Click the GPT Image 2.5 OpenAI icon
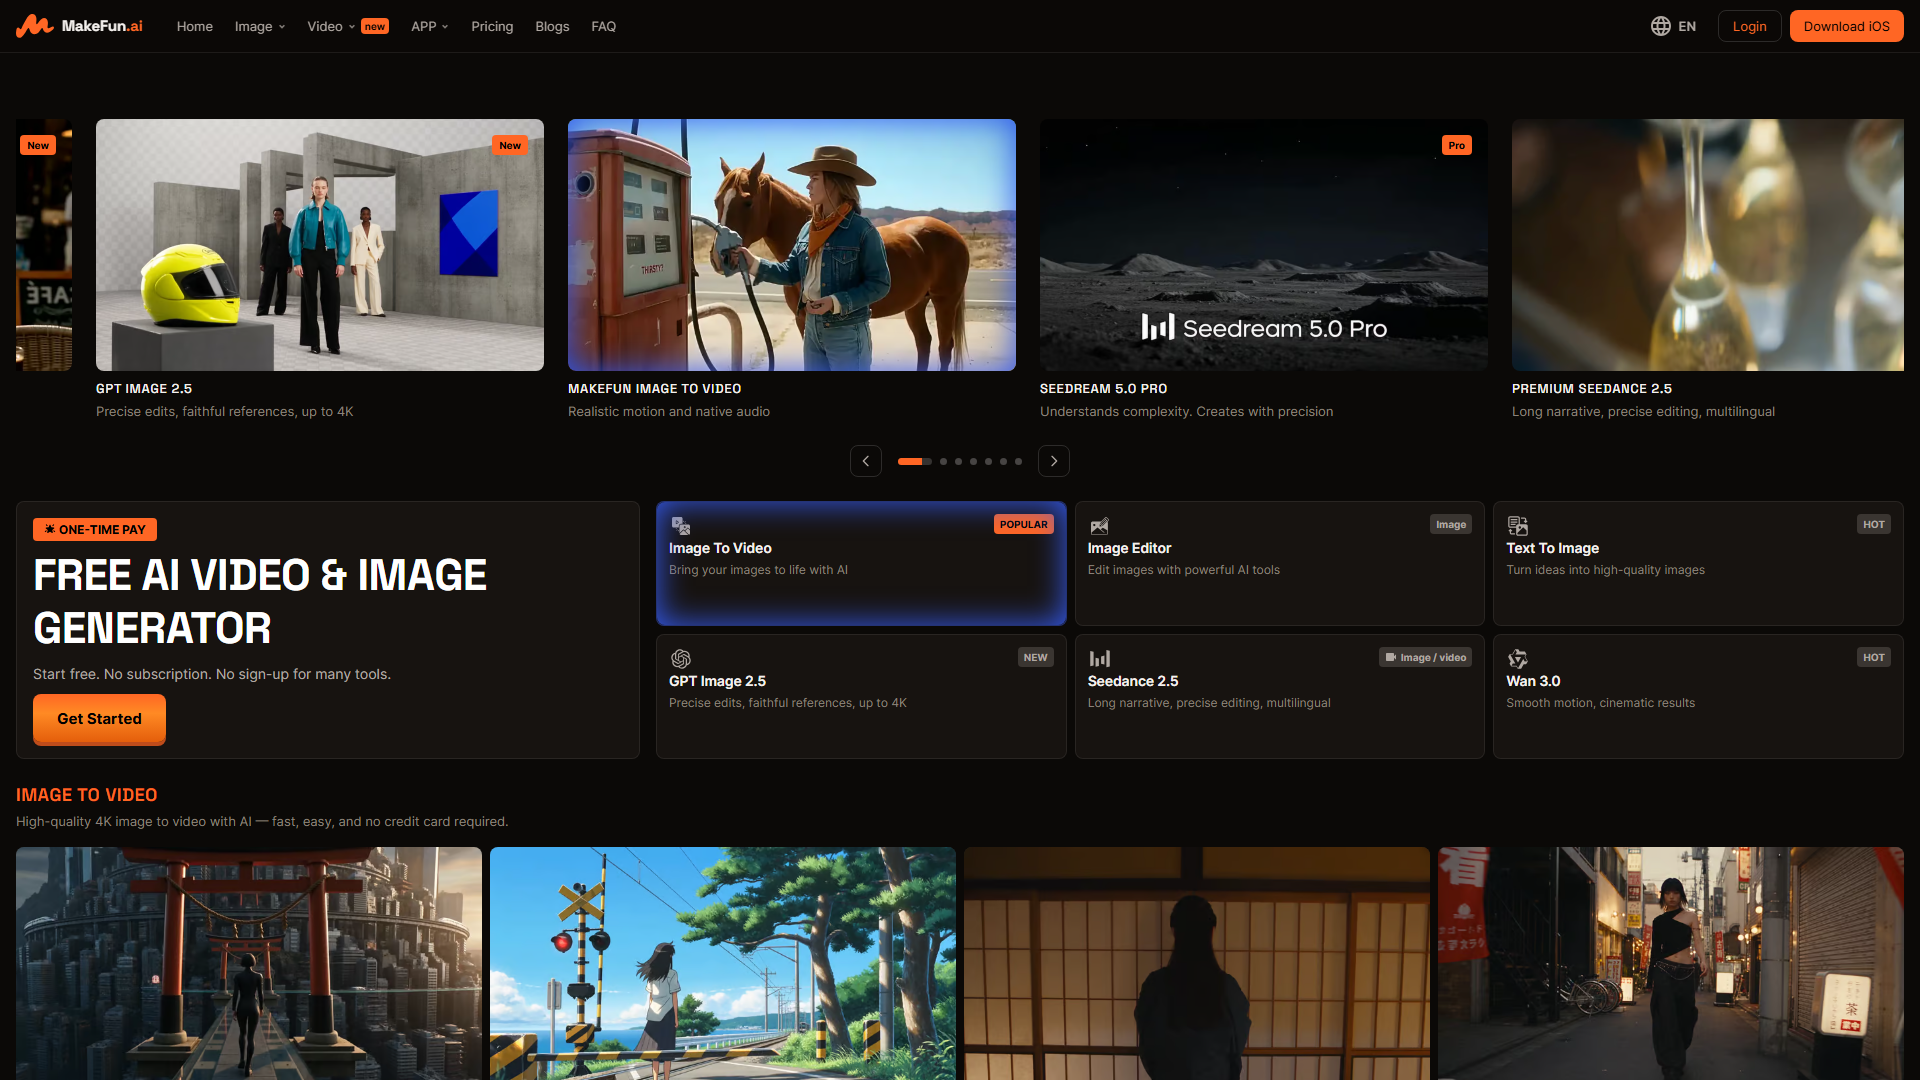This screenshot has height=1080, width=1920. [681, 658]
